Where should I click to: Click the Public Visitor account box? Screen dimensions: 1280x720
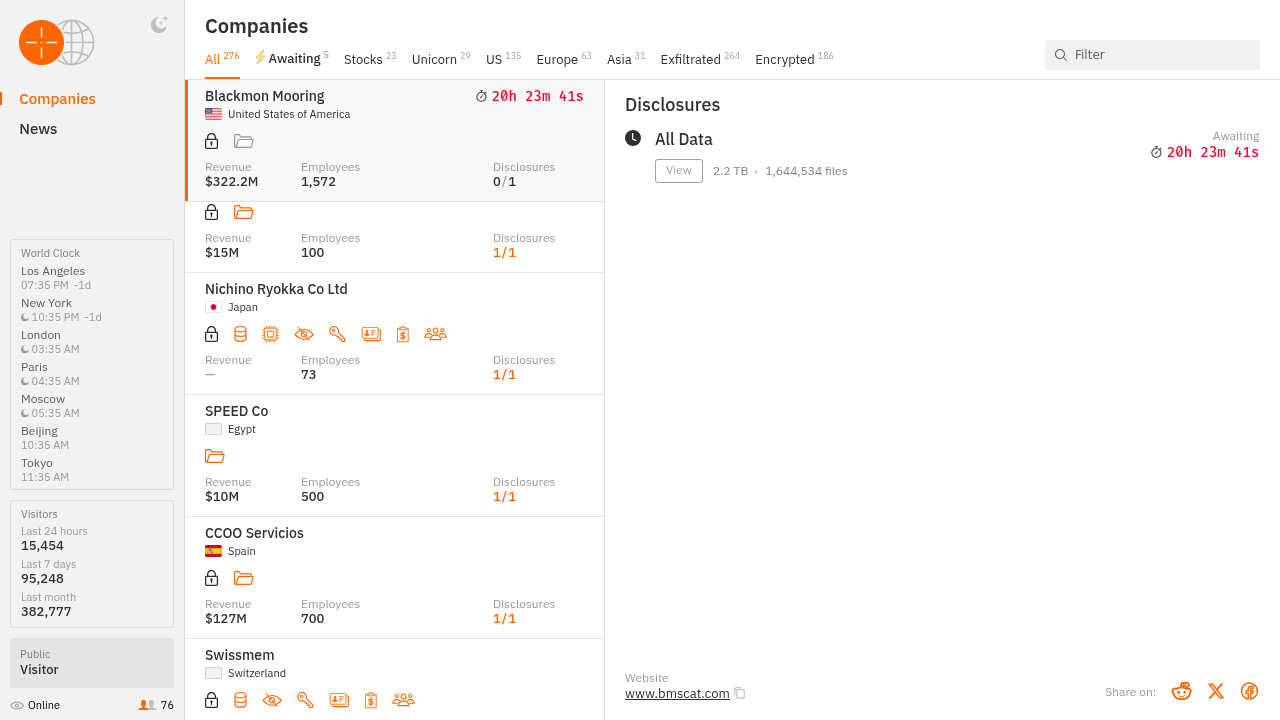(92, 663)
